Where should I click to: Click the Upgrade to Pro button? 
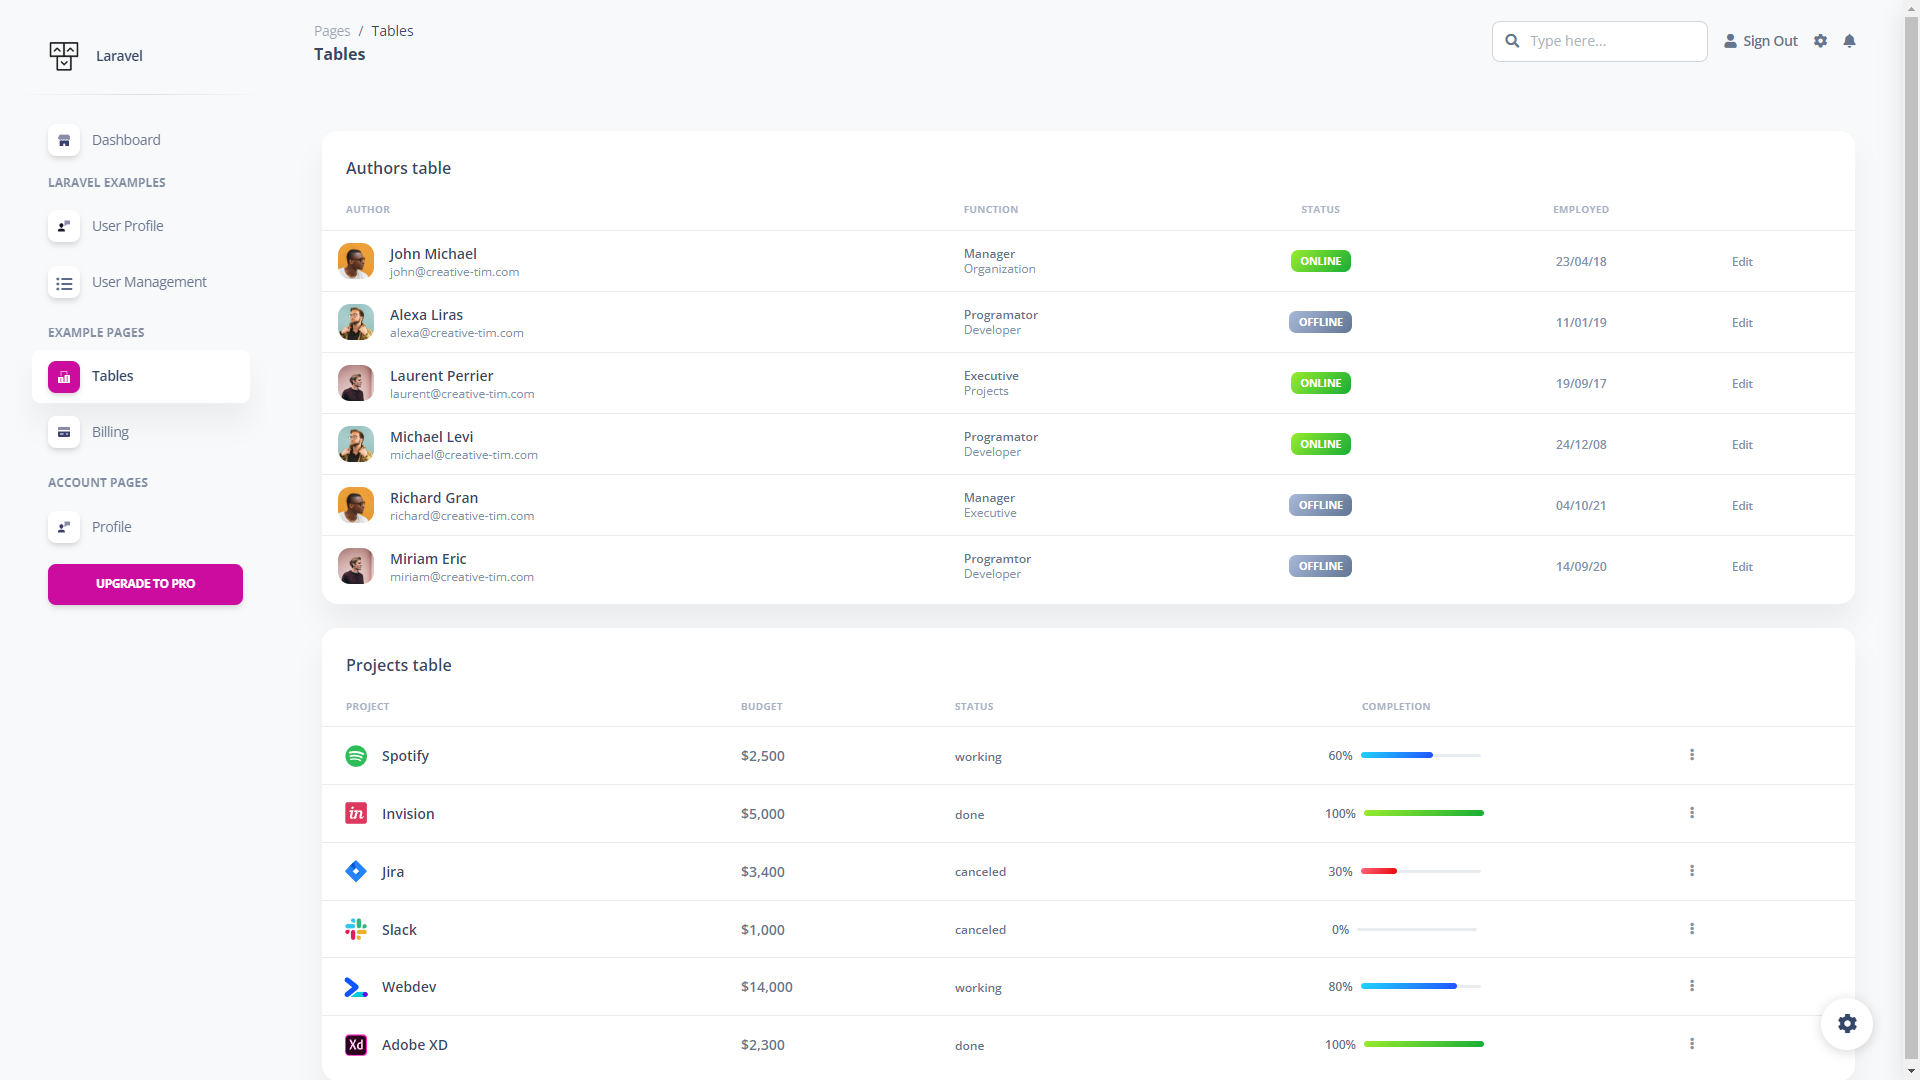click(145, 584)
